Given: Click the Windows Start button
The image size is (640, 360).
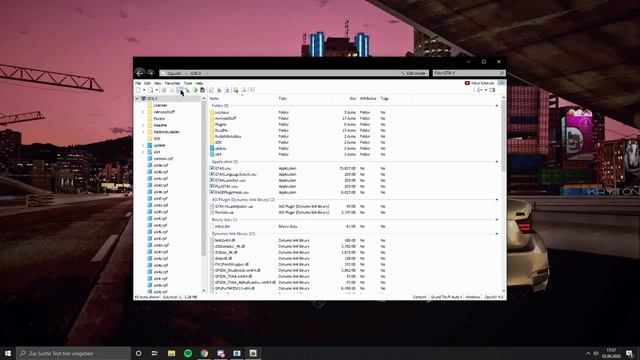Looking at the screenshot, I should (8, 353).
